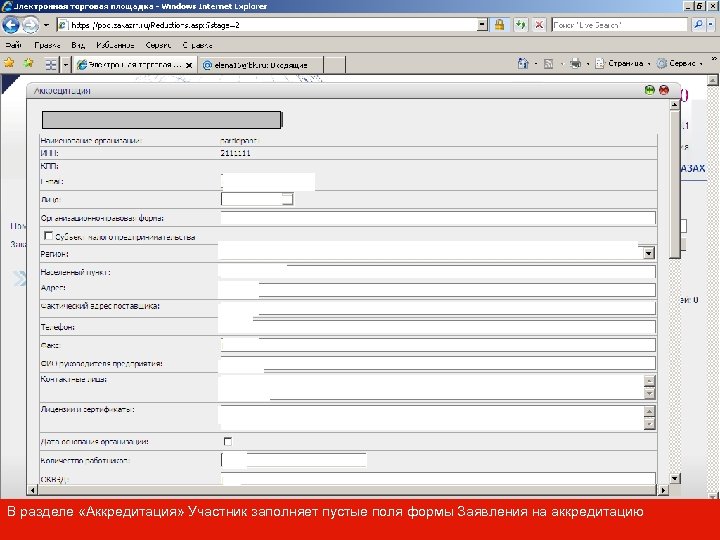
Task: Click the RSS feeds toolbar icon
Action: tap(548, 64)
